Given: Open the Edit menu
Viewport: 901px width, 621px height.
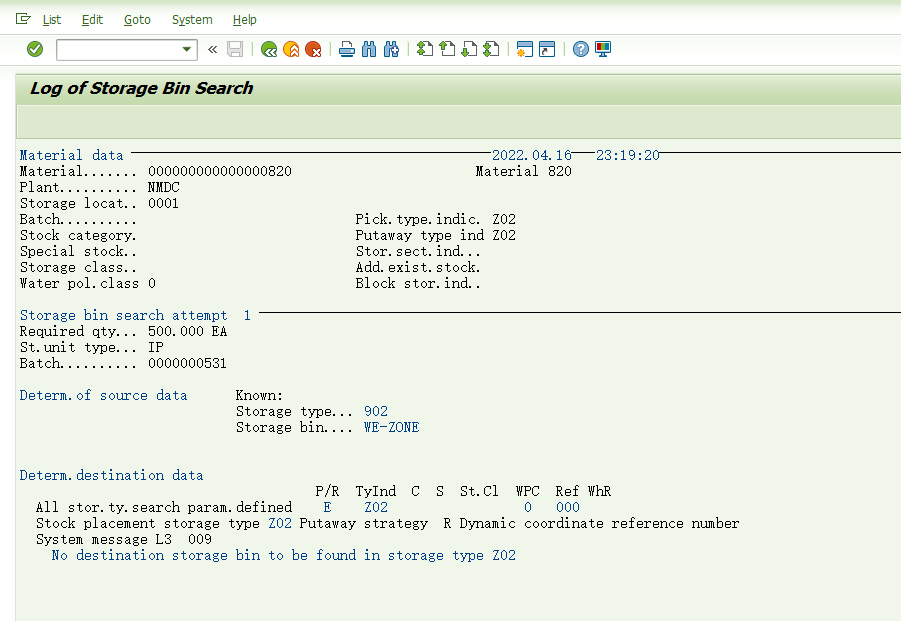Looking at the screenshot, I should tap(92, 20).
